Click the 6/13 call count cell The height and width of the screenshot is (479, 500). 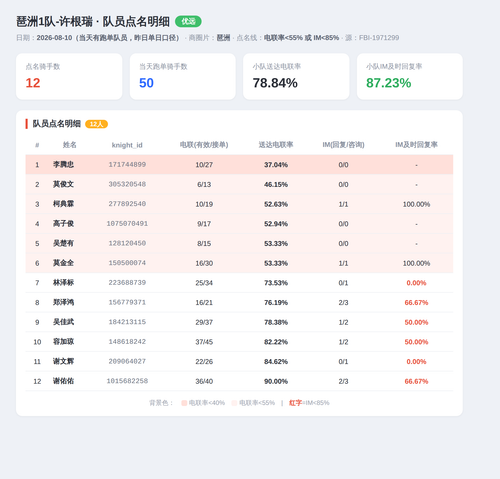tap(204, 184)
